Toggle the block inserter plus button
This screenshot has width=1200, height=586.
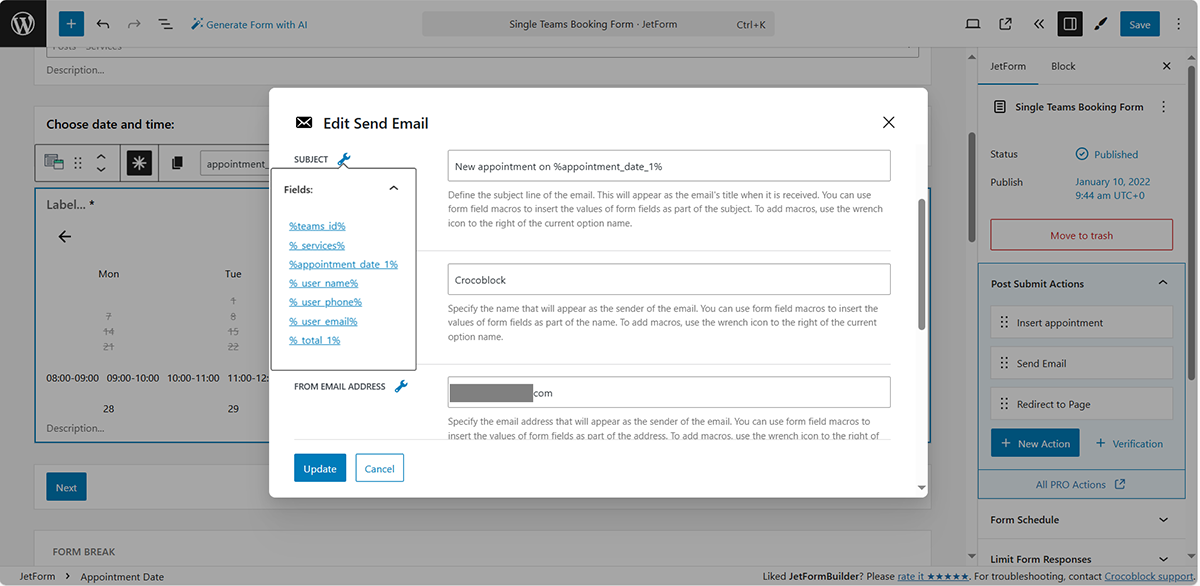pos(71,24)
